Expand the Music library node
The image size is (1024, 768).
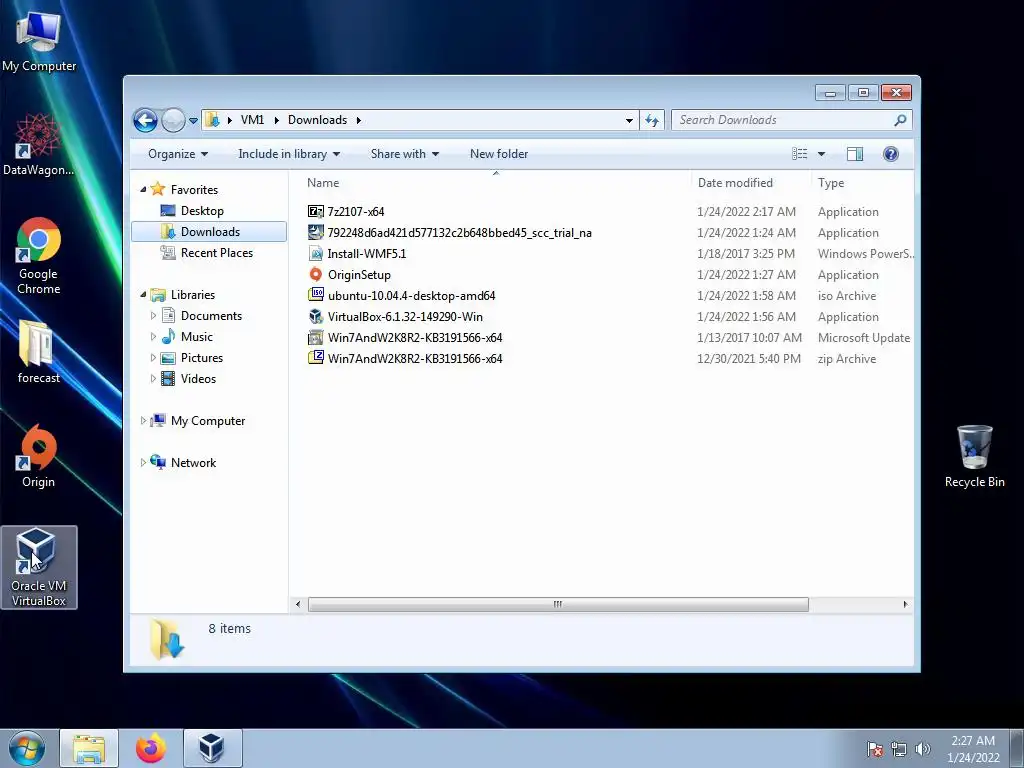click(153, 337)
